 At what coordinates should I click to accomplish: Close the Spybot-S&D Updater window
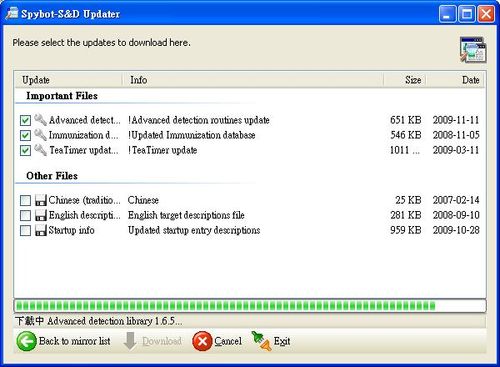[x=486, y=14]
